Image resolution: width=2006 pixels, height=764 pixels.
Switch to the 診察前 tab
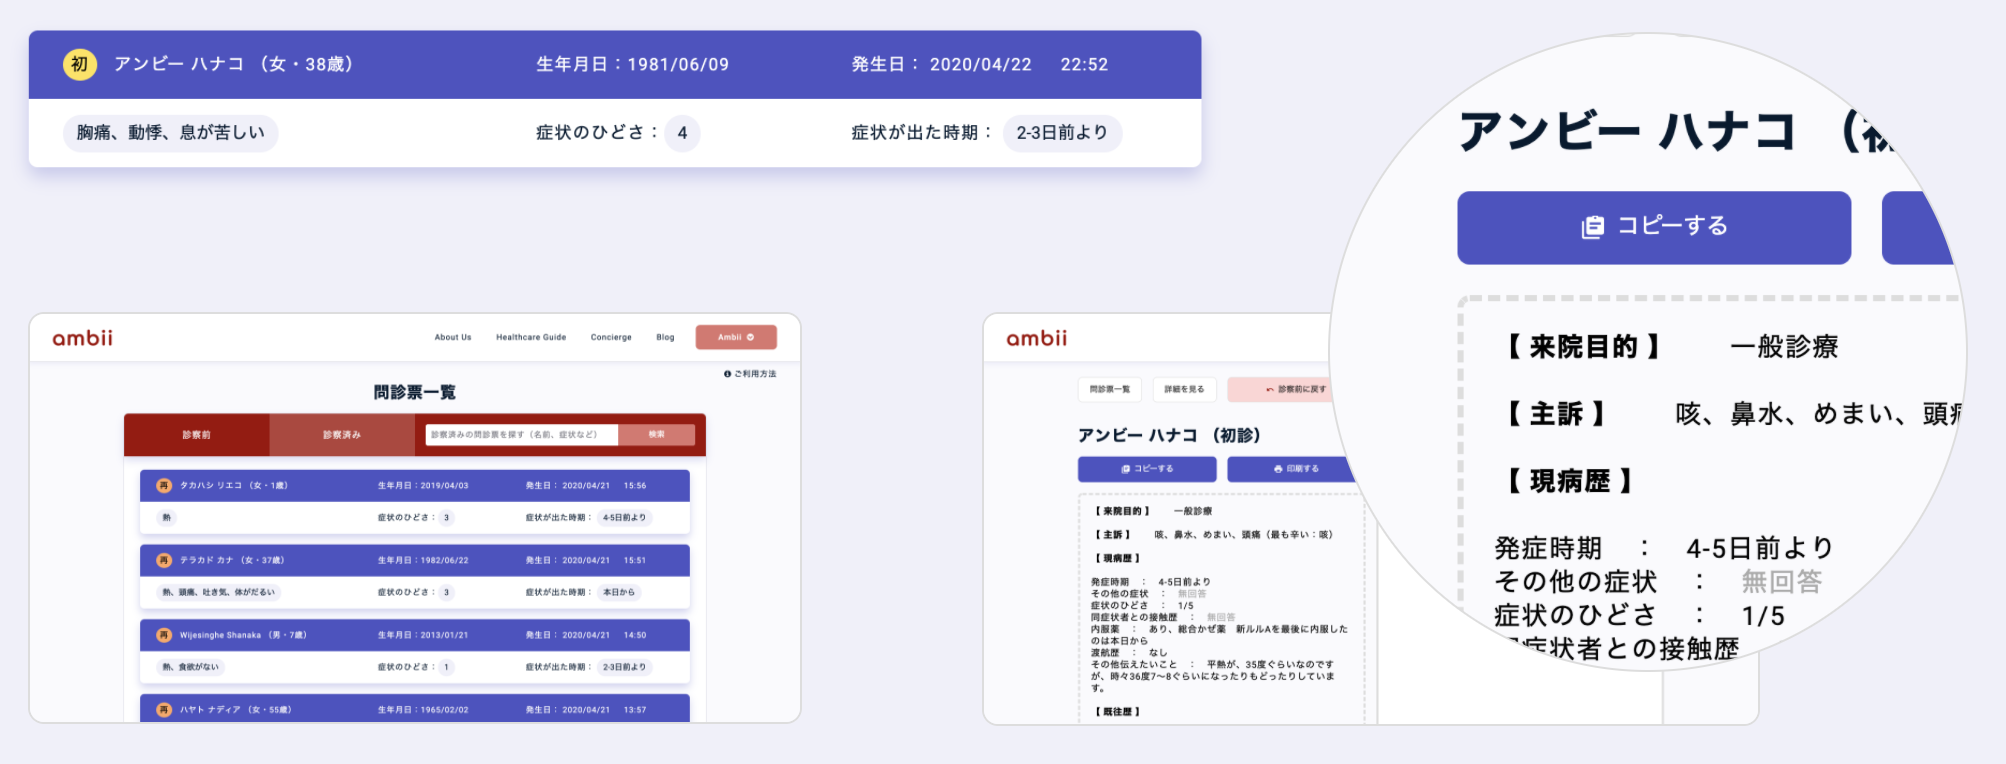(x=196, y=435)
